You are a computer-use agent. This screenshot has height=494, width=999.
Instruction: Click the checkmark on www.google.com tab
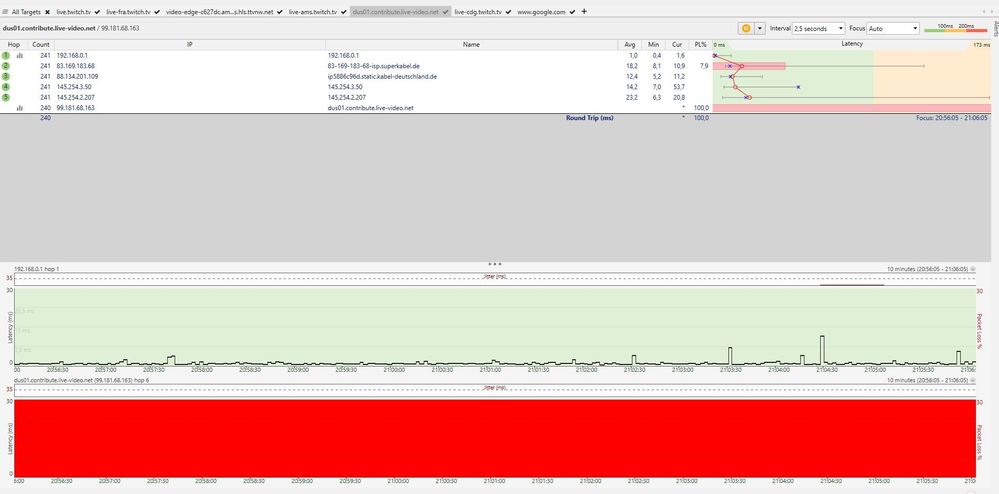(573, 11)
